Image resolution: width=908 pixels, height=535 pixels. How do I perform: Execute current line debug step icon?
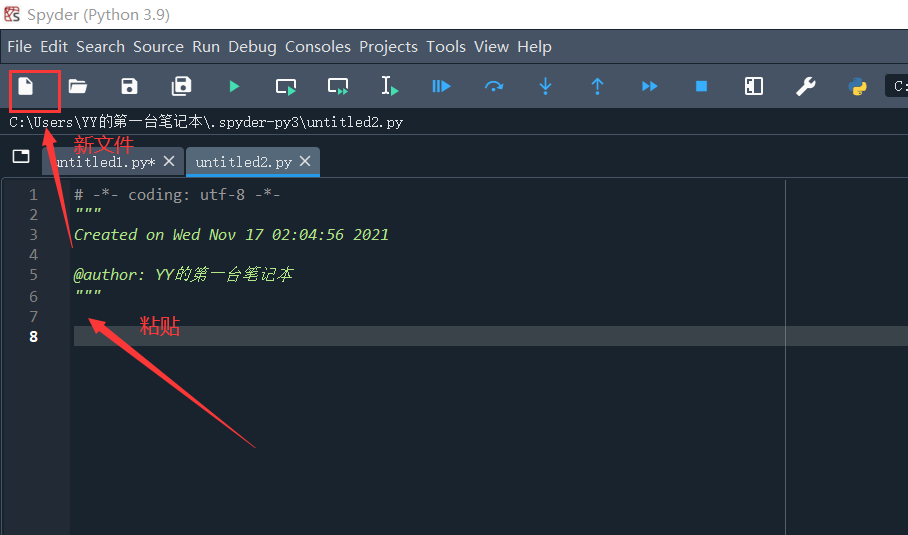493,86
